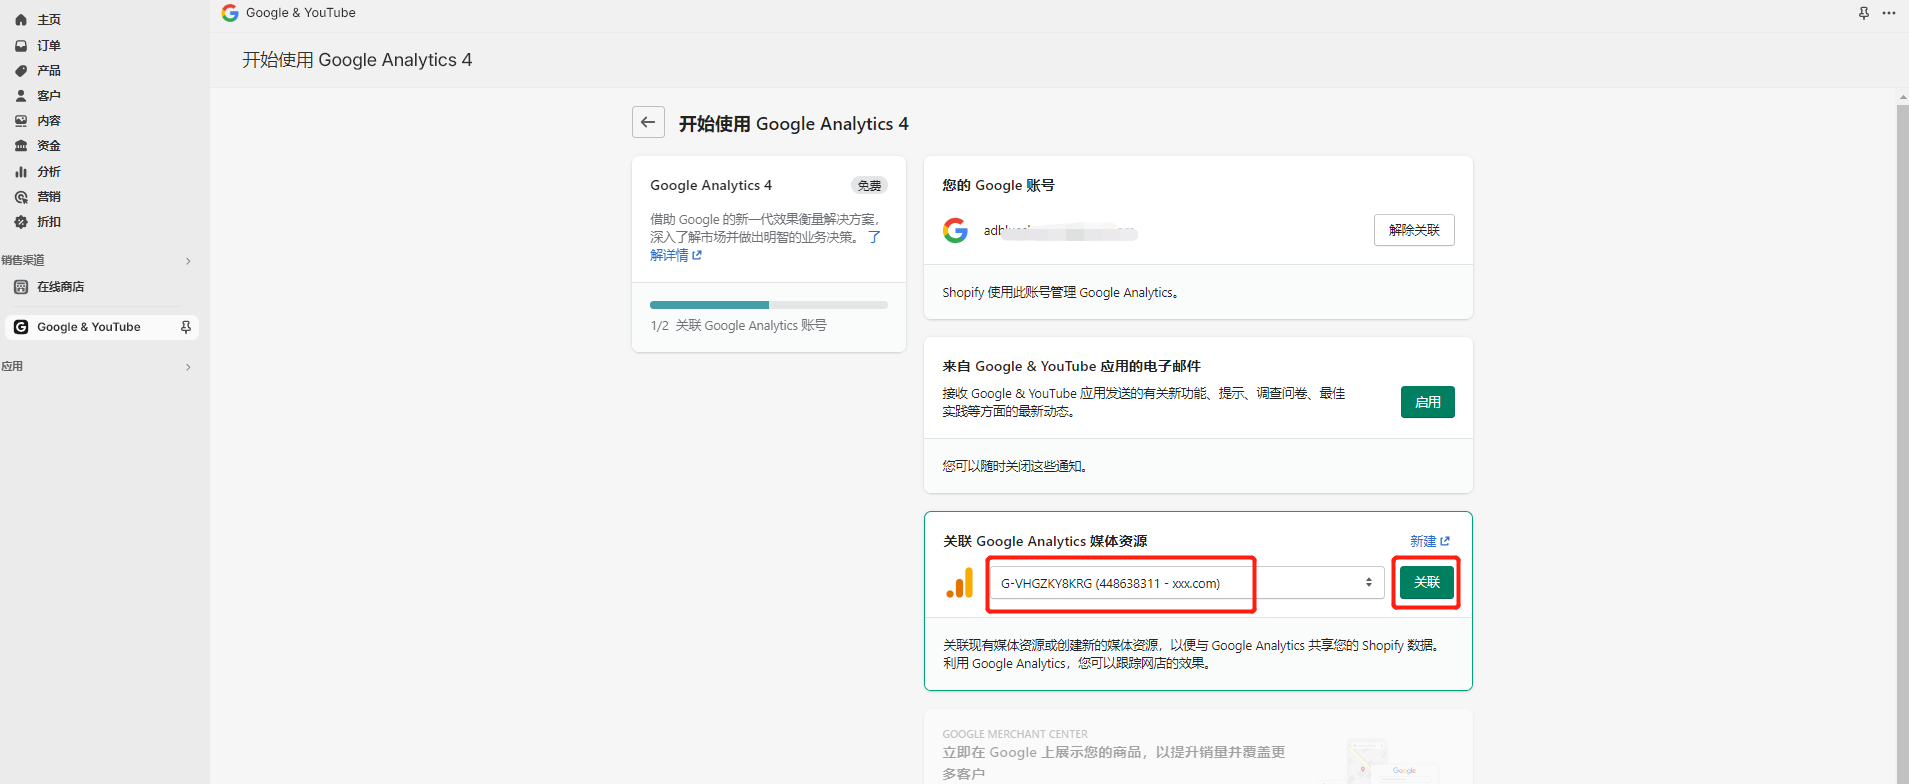1909x784 pixels.
Task: Open the 新建 create link
Action: (x=1430, y=541)
